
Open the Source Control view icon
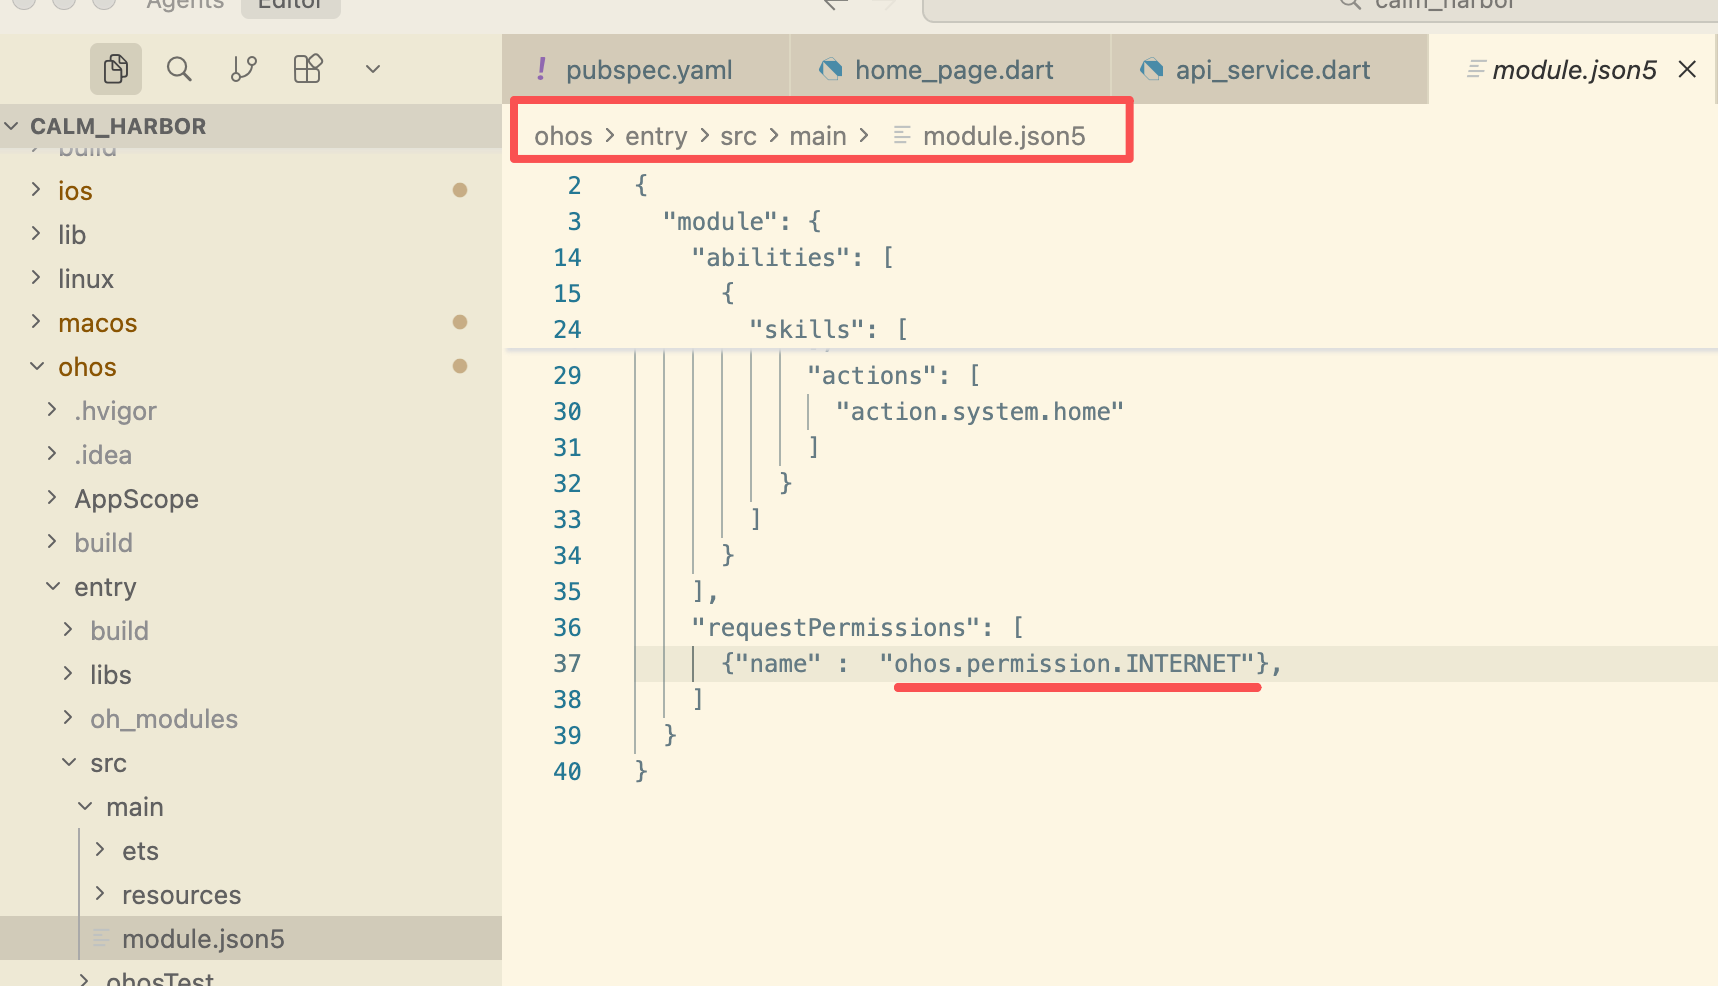click(x=244, y=69)
